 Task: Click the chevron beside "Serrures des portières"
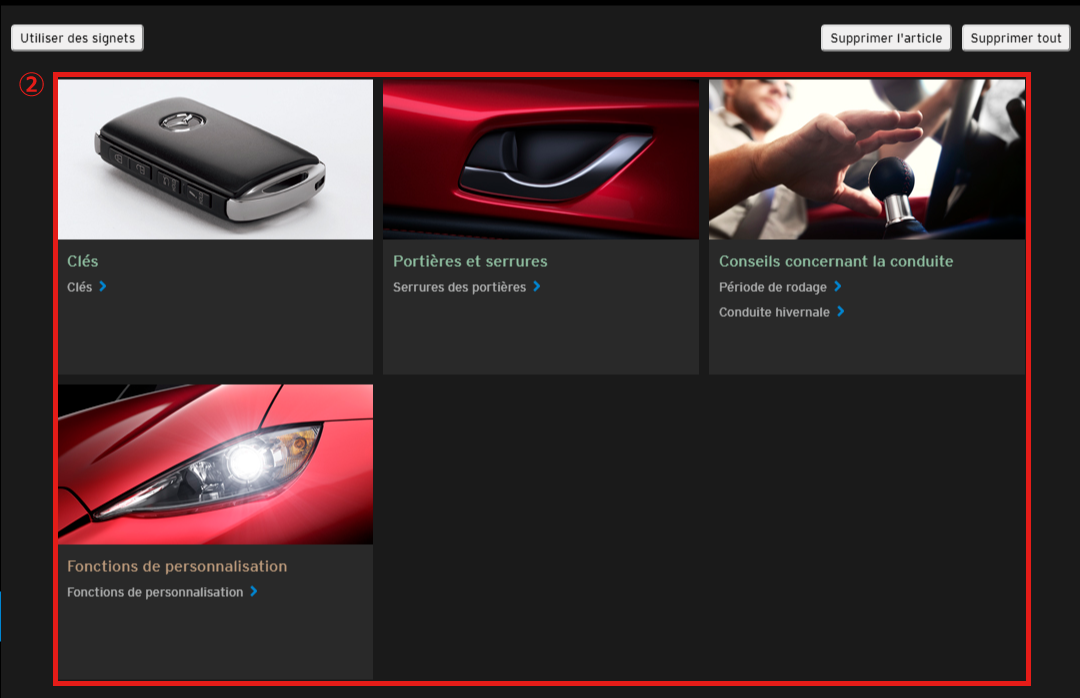pos(537,286)
